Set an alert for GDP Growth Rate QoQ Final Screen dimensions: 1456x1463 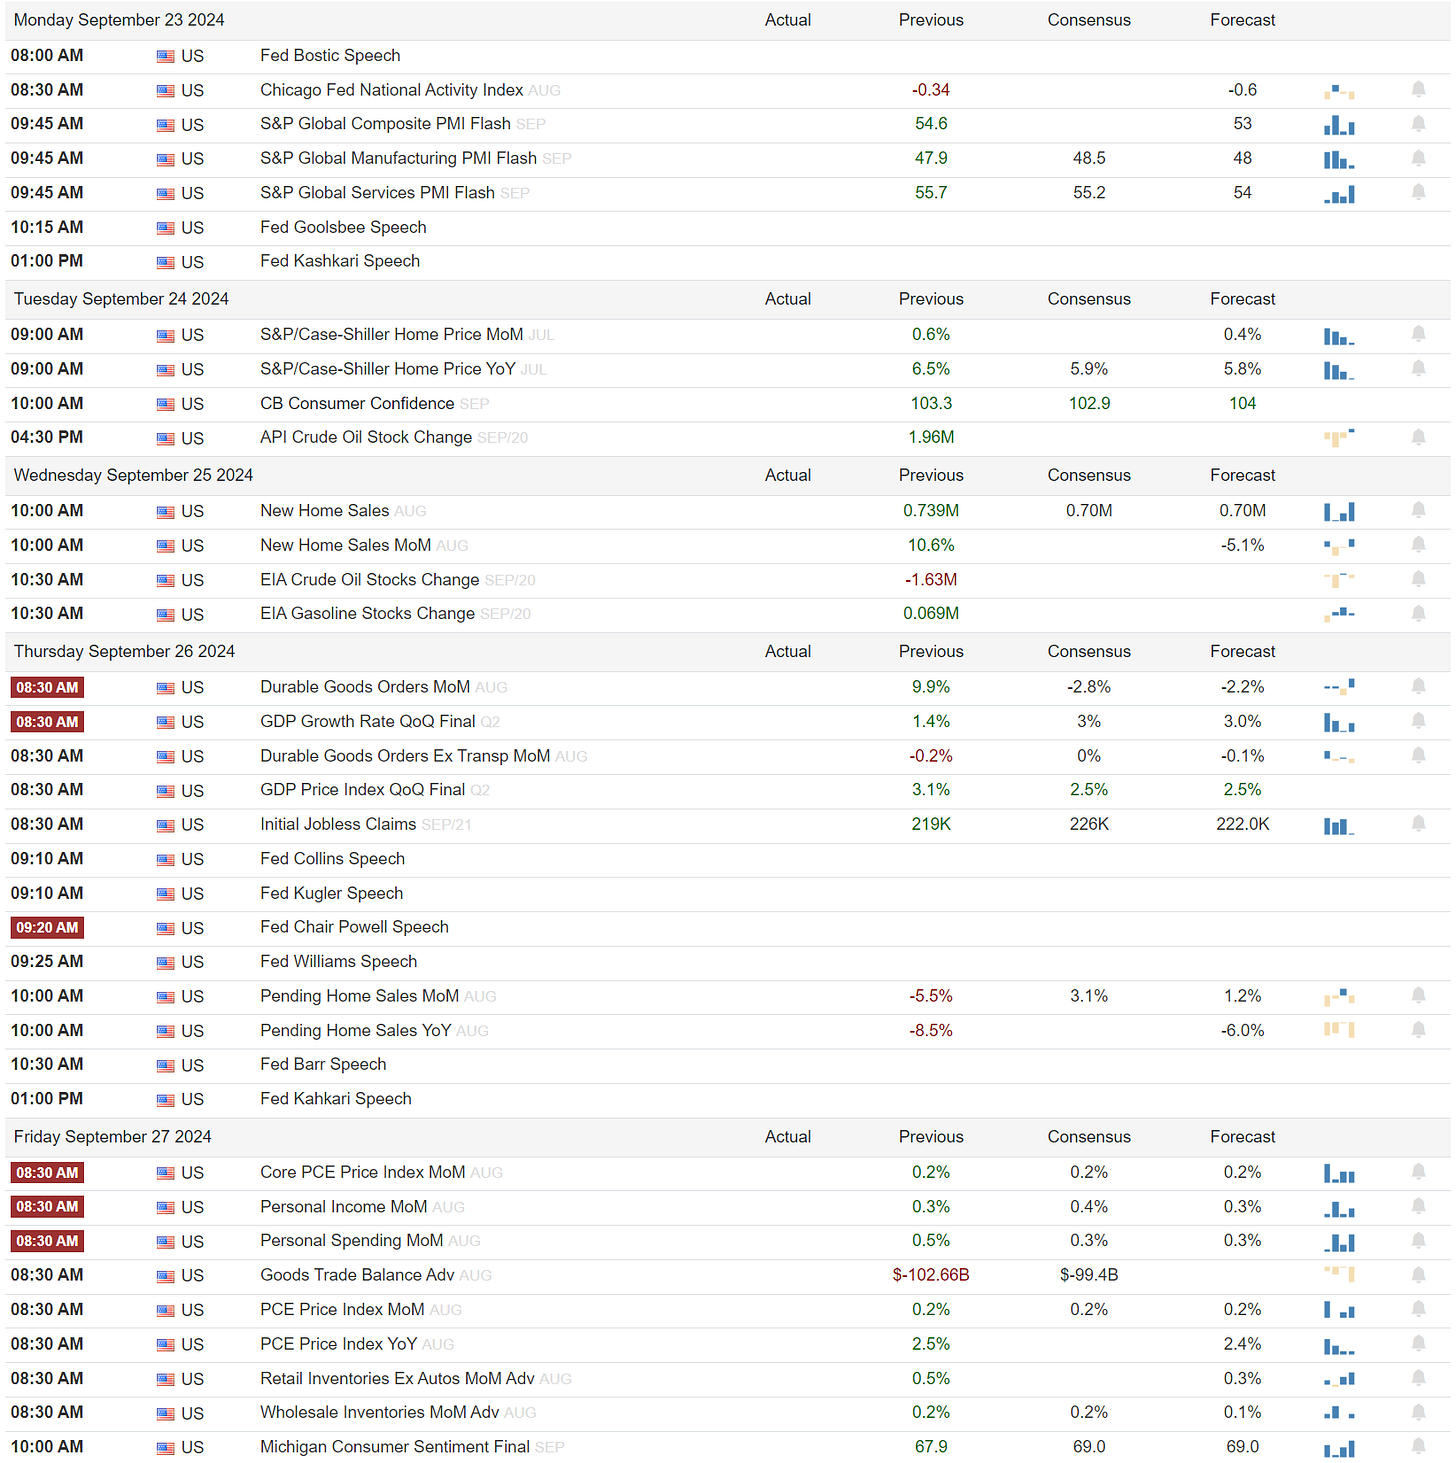point(1418,721)
